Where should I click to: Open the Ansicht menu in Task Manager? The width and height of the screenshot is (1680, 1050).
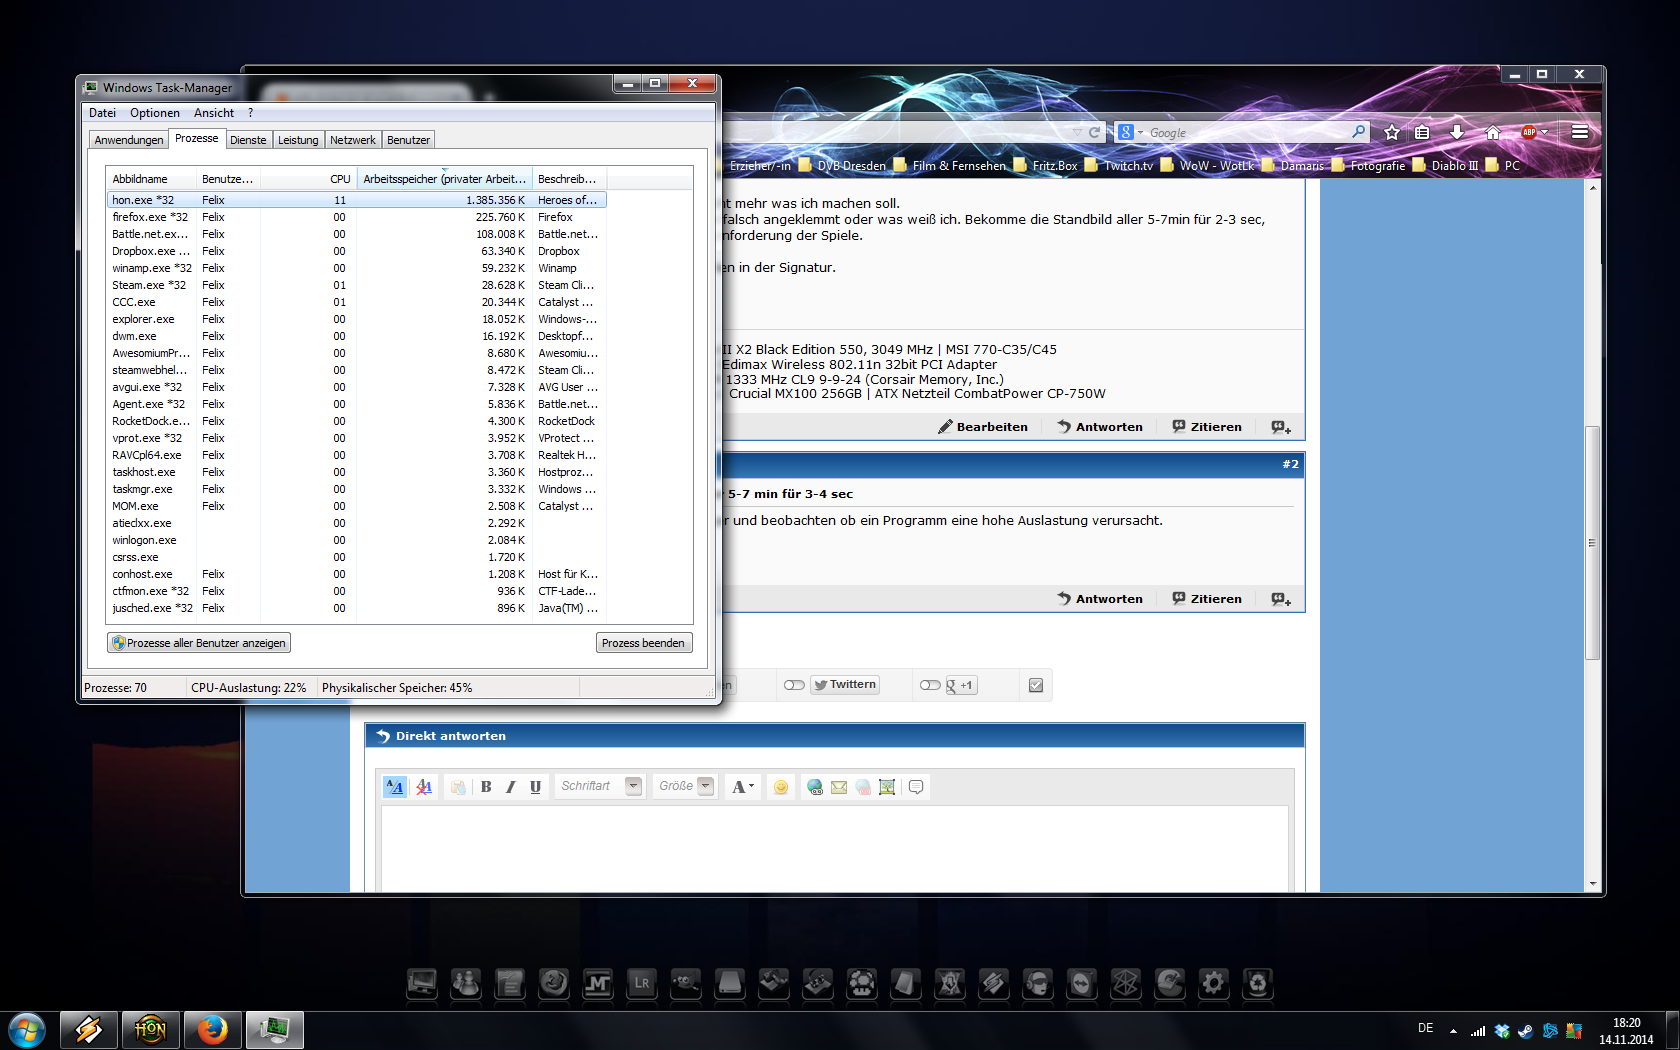[214, 113]
